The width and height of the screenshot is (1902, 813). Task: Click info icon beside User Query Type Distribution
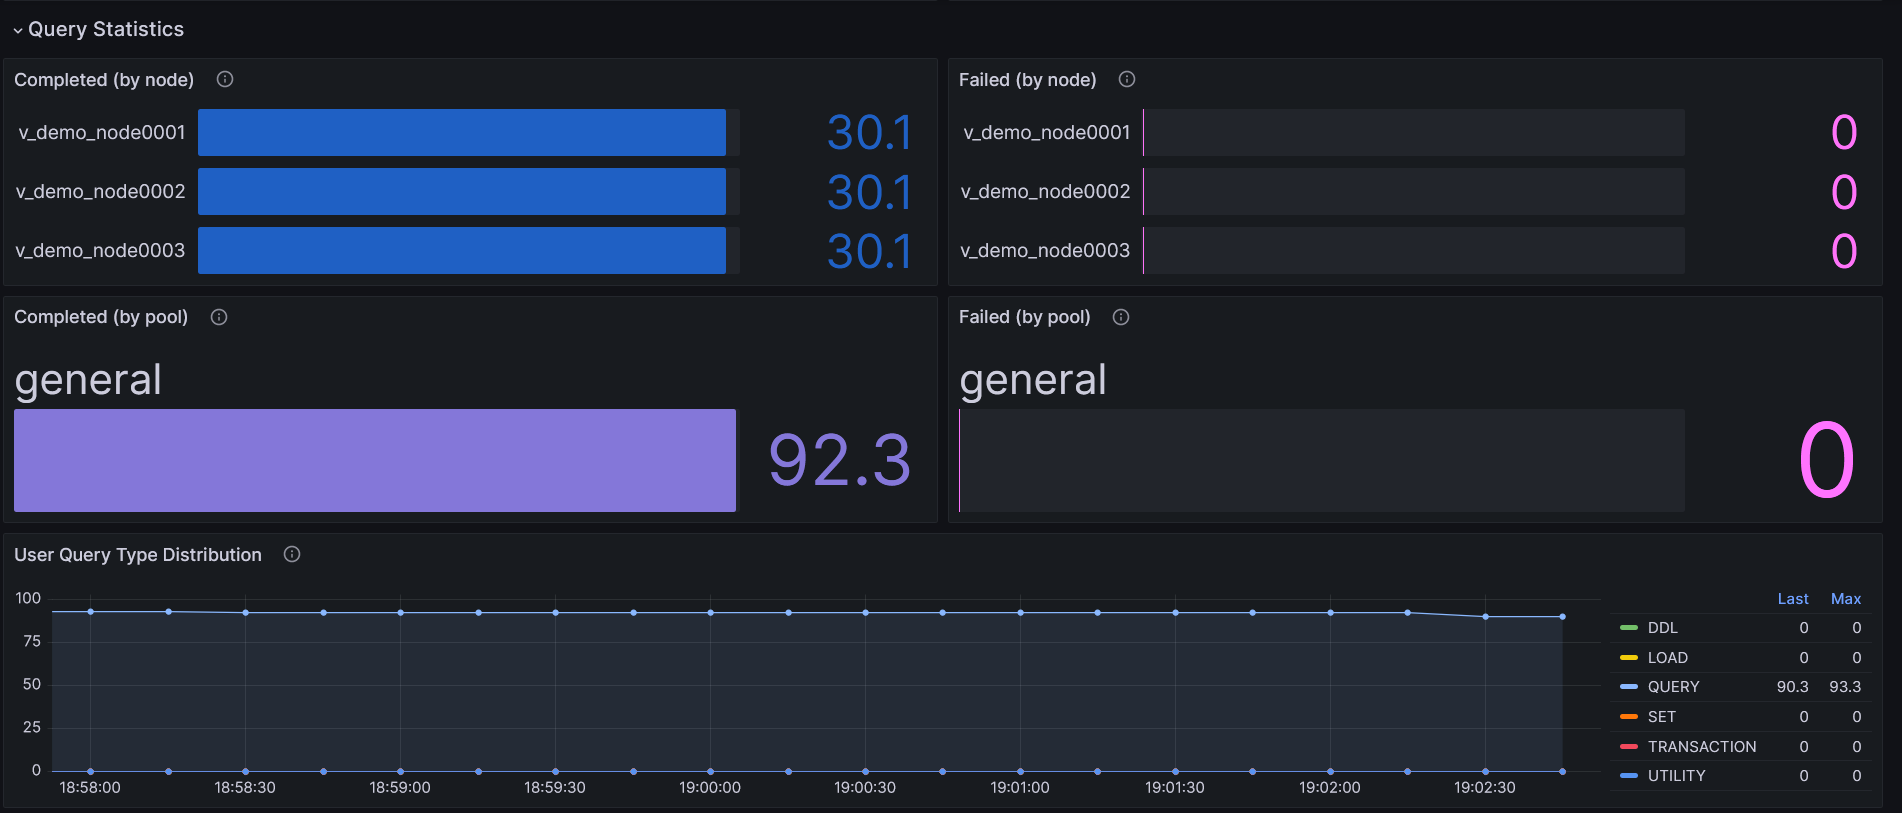tap(292, 554)
